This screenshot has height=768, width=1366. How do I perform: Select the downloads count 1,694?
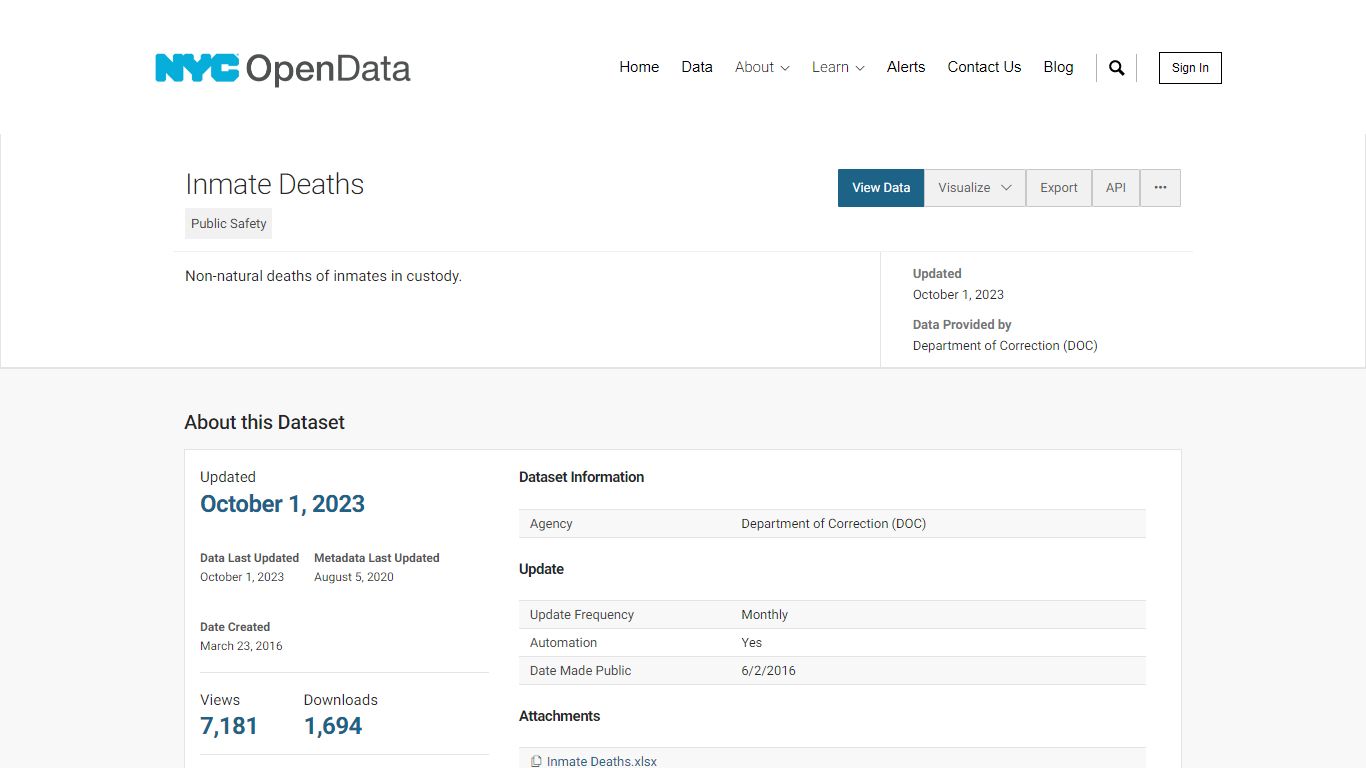tap(333, 726)
